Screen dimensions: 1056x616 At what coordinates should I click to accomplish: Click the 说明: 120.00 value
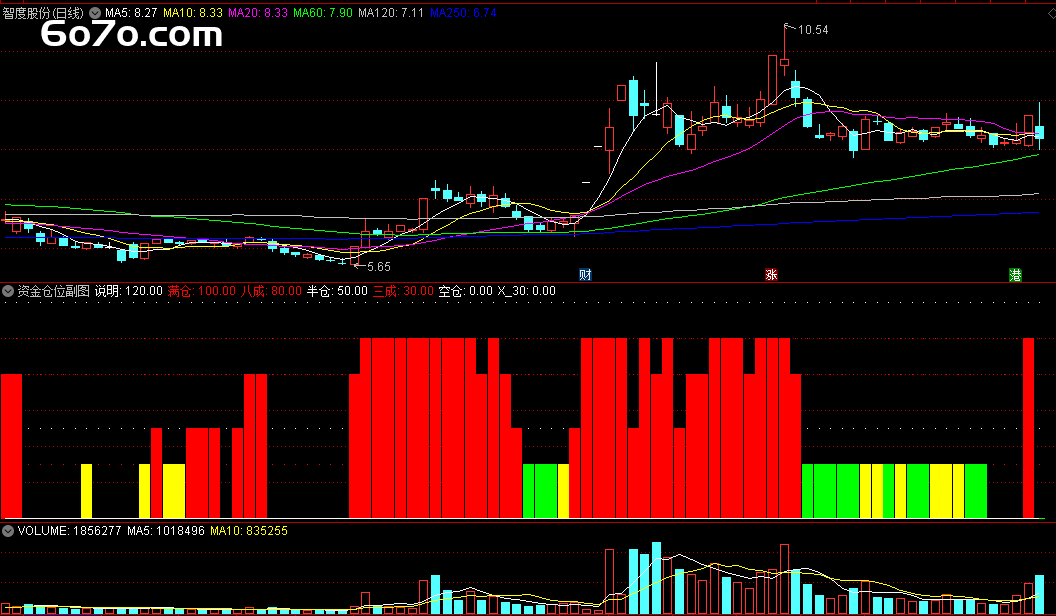tap(129, 291)
